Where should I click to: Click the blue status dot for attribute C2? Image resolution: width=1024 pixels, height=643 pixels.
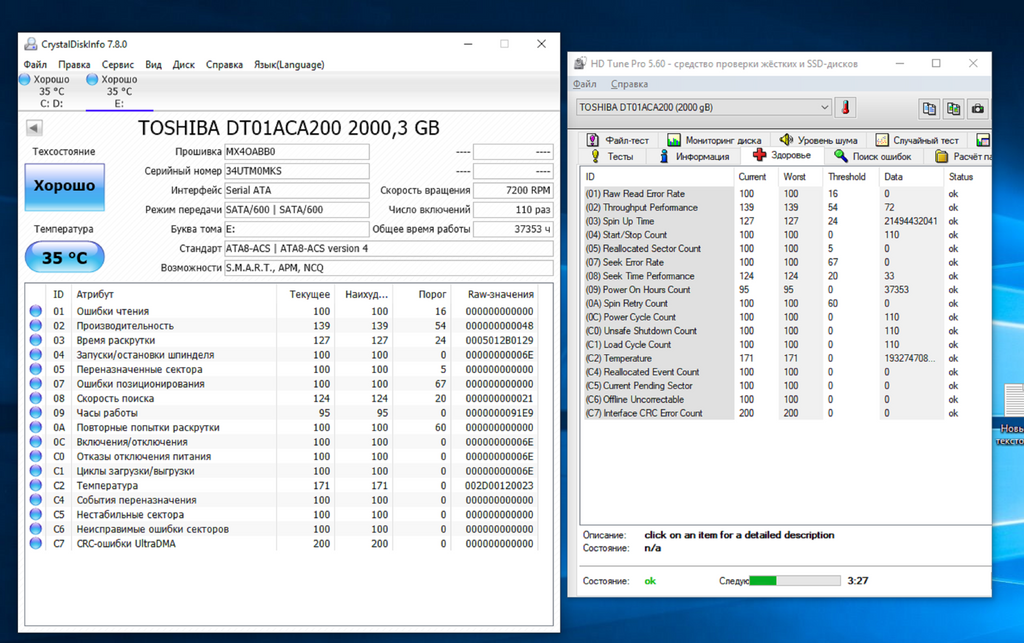click(x=36, y=486)
